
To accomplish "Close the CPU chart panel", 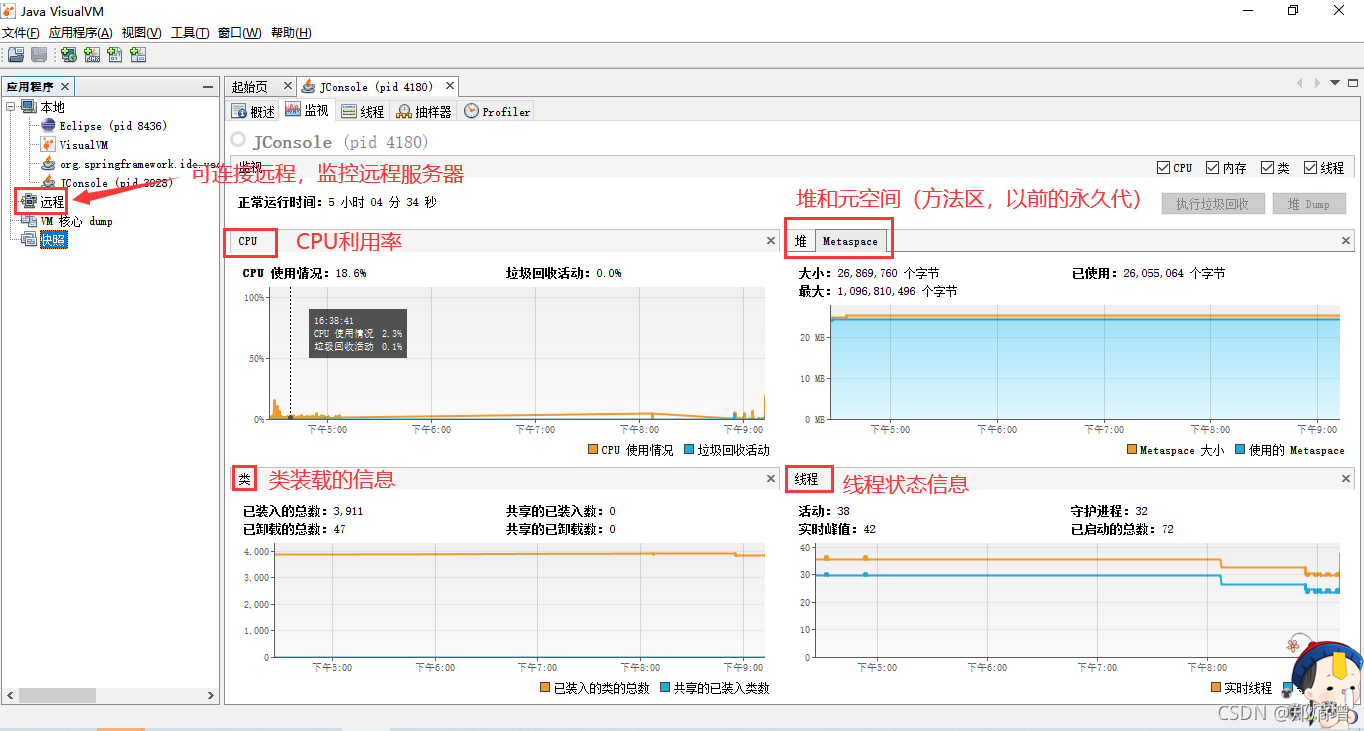I will [x=771, y=241].
